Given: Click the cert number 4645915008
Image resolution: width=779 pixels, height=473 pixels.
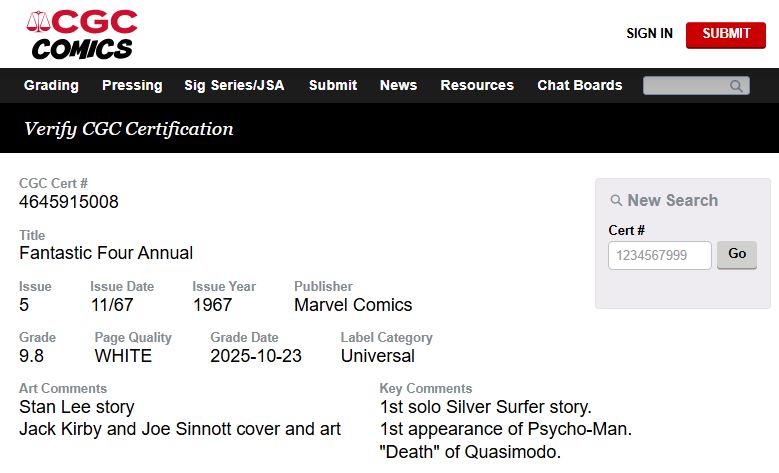Looking at the screenshot, I should tap(69, 202).
